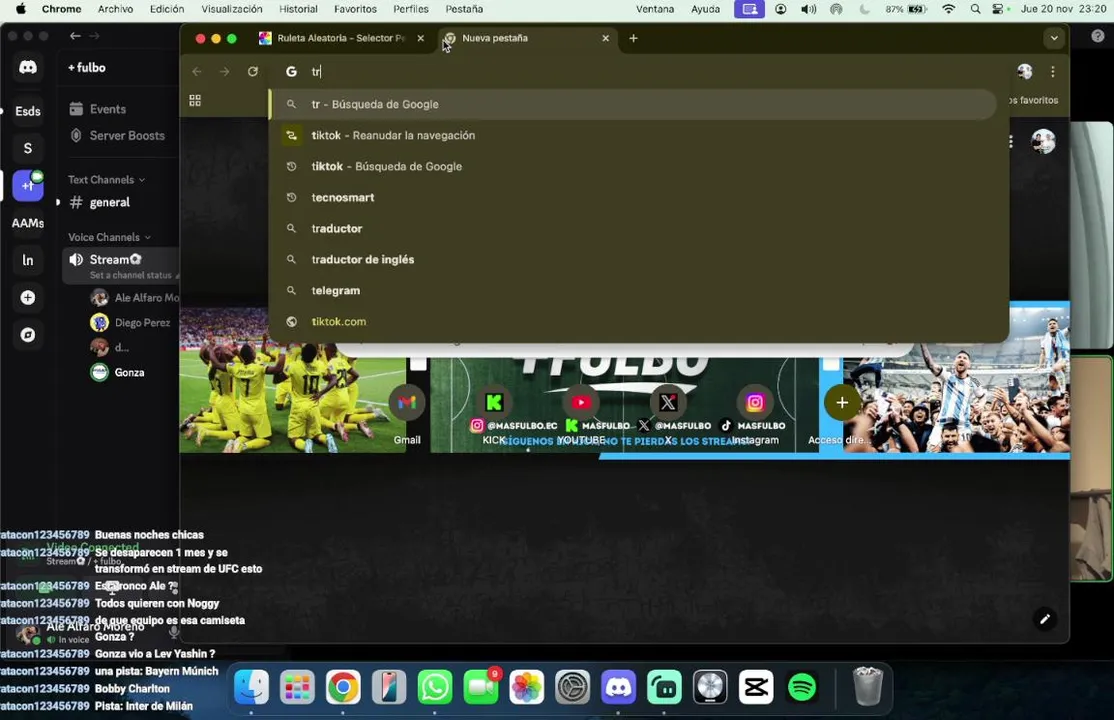Open the general text channel
The width and height of the screenshot is (1114, 720).
click(109, 203)
